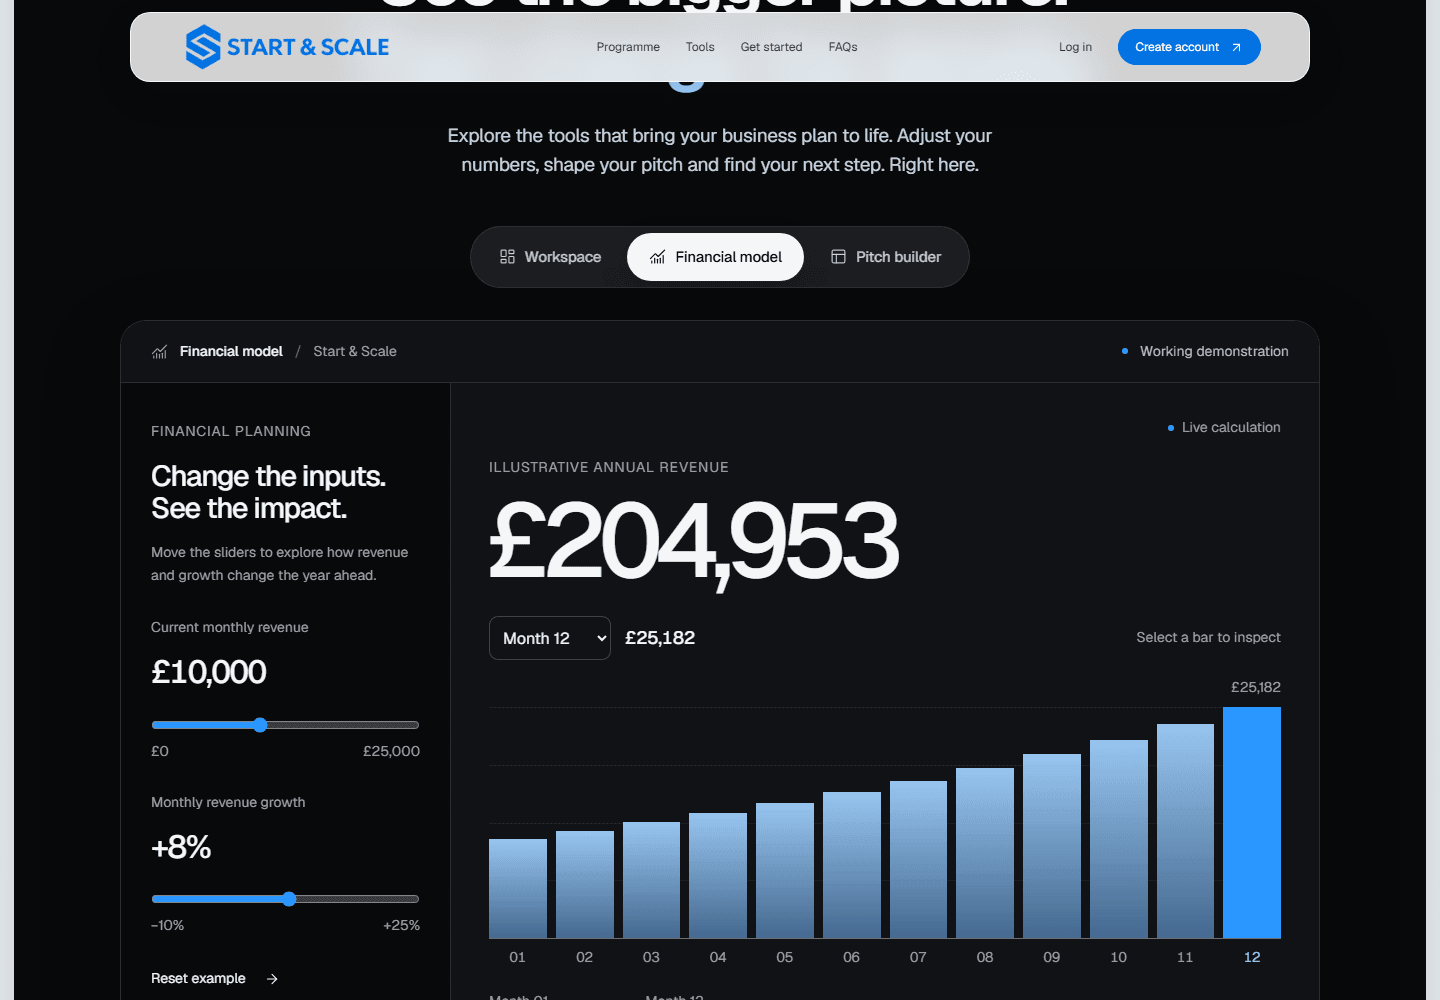Click the arrow icon beside Reset example
The height and width of the screenshot is (1000, 1440).
(272, 979)
